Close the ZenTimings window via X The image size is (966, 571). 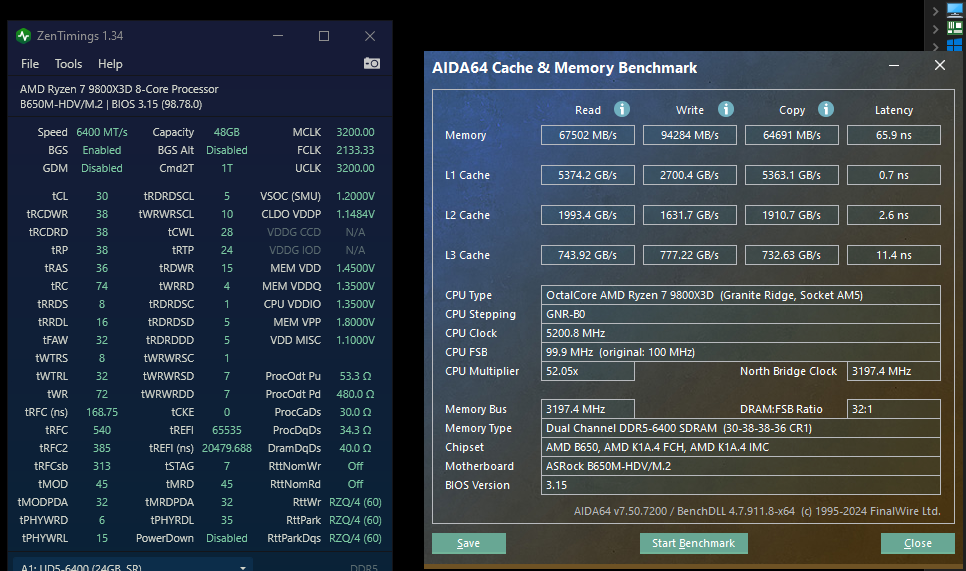[x=370, y=36]
